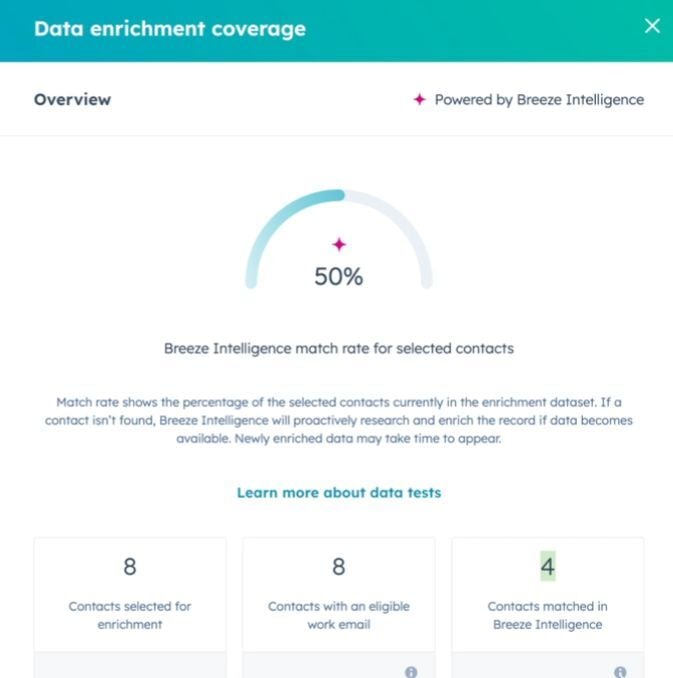Select the Contacts matched in Breeze Intelligence card
Image resolution: width=673 pixels, height=678 pixels.
pyautogui.click(x=548, y=595)
